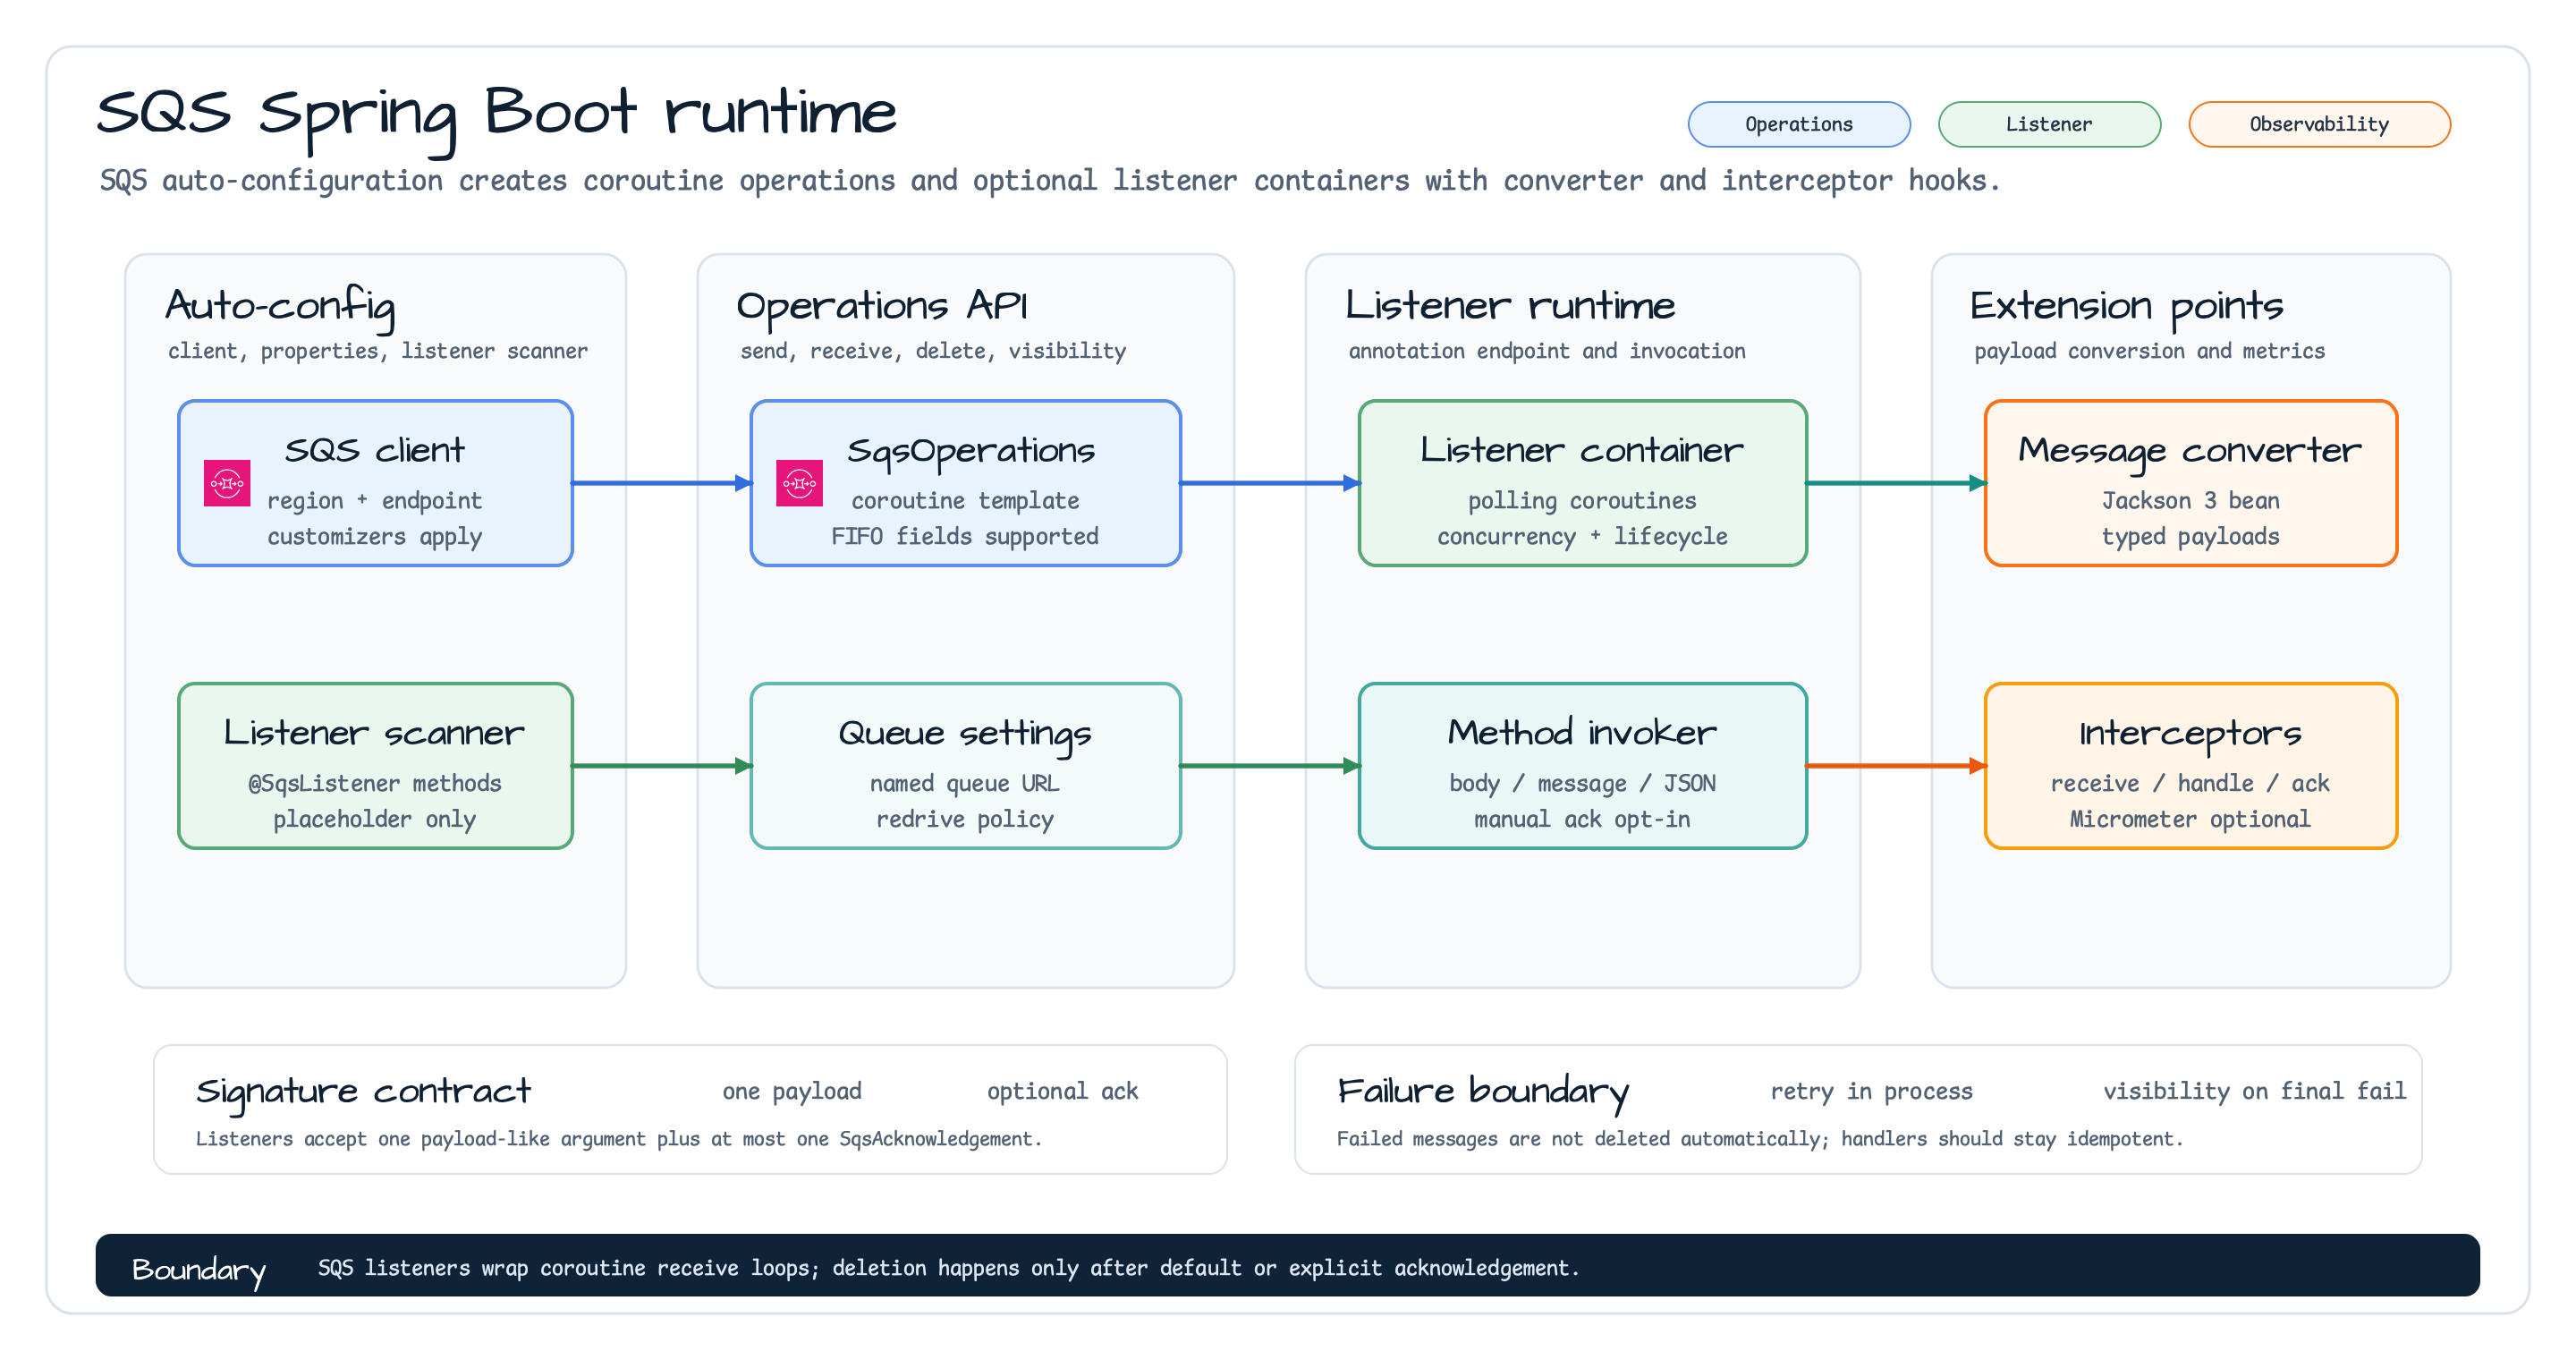Click 'placeholder only' text
This screenshot has height=1360, width=2576.
[x=374, y=820]
